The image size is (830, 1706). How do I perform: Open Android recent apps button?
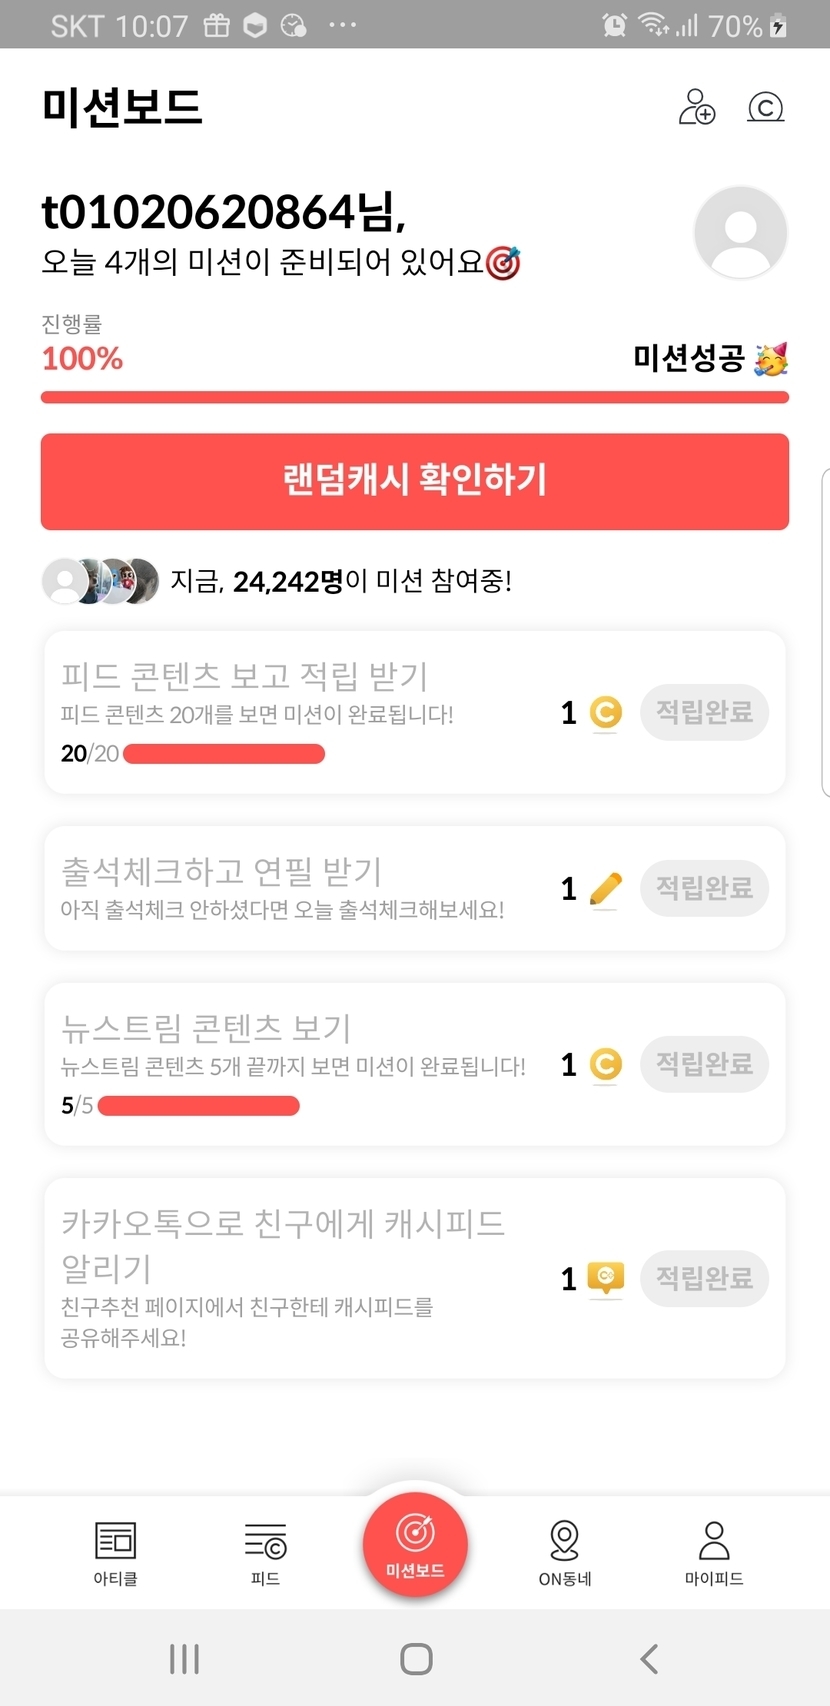click(x=184, y=1659)
